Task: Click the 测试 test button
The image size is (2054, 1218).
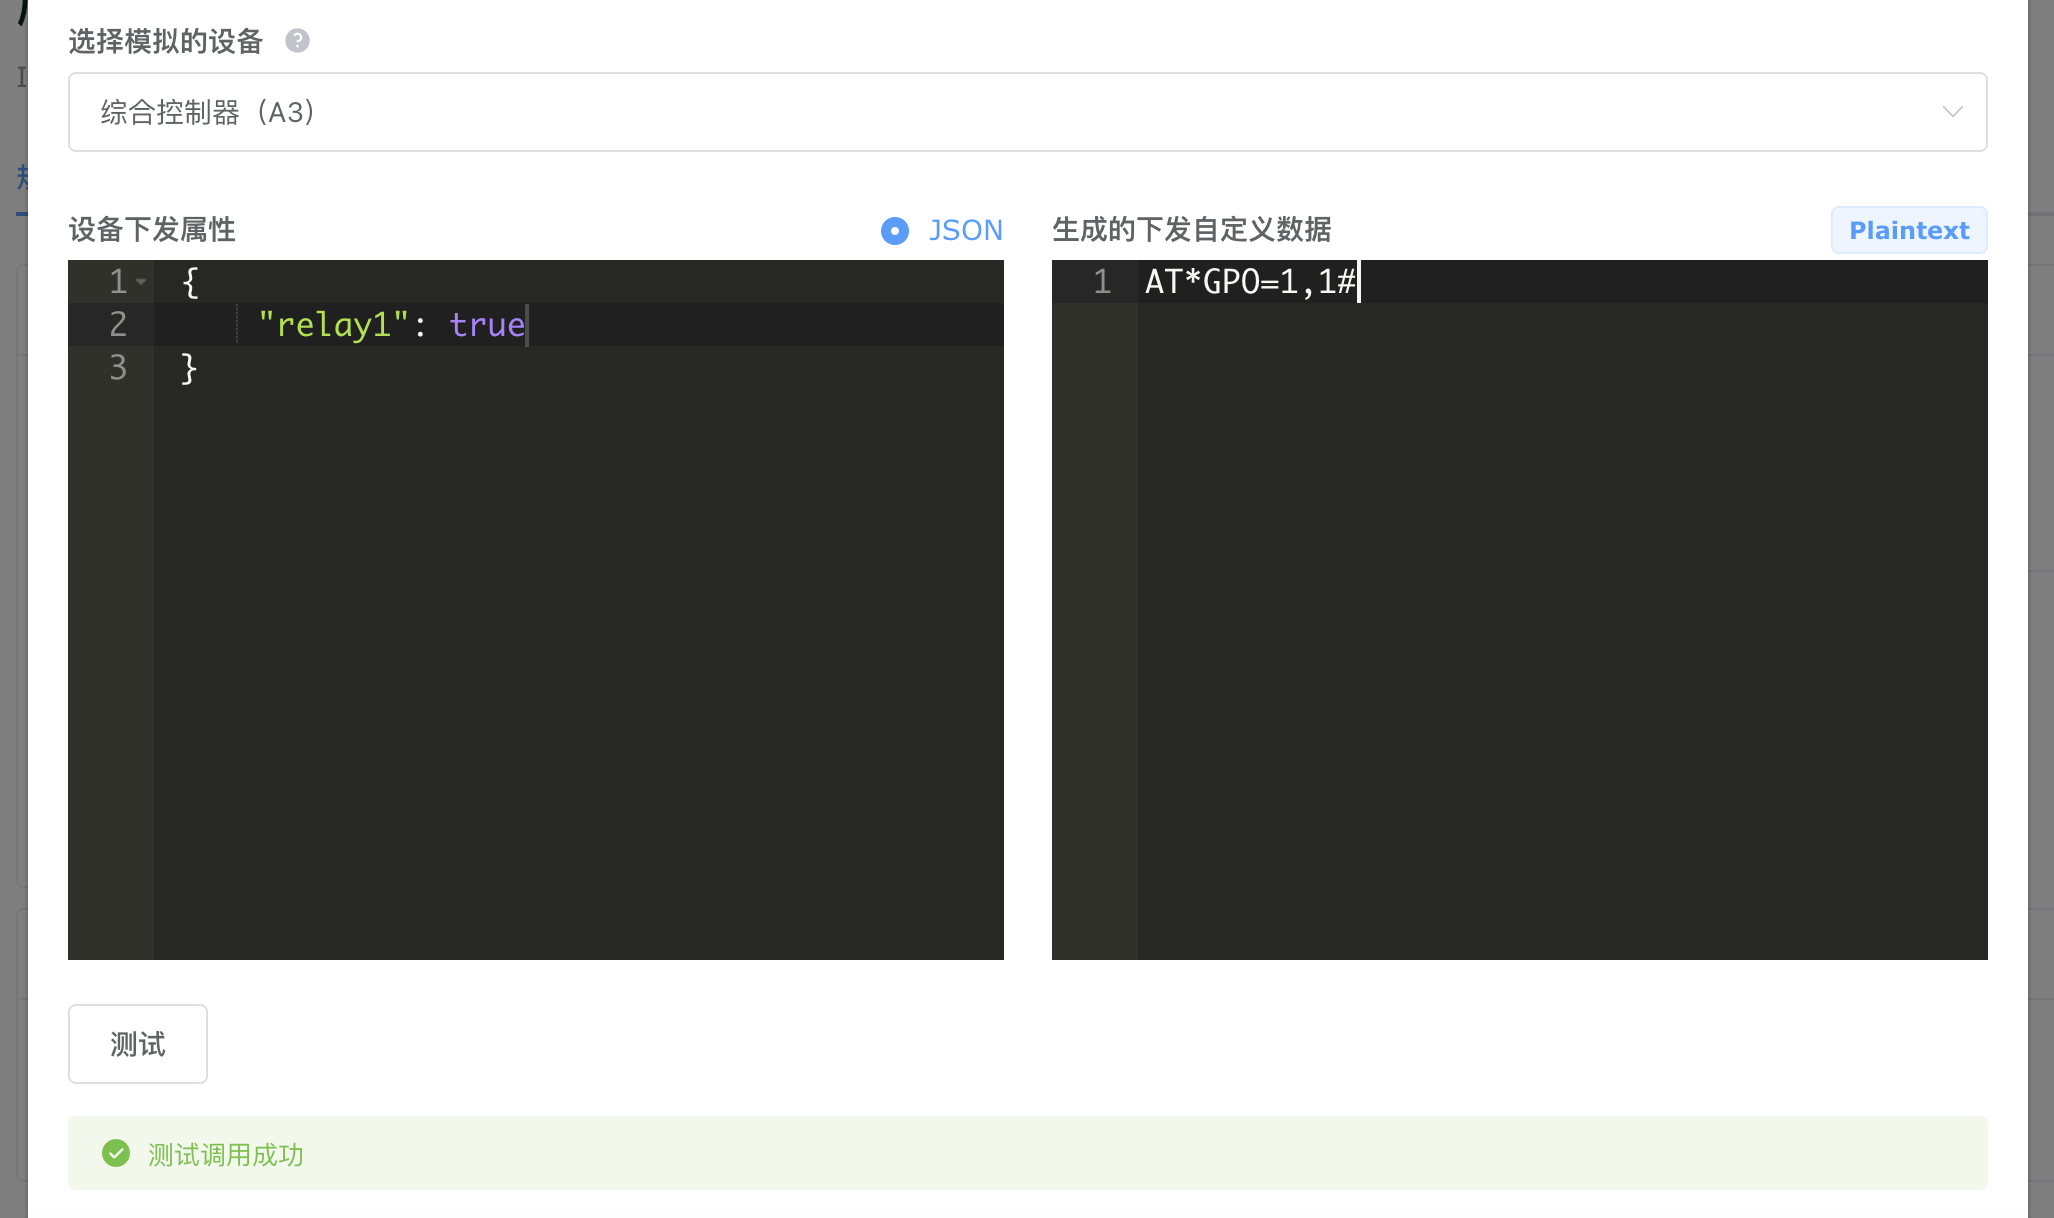Action: (138, 1044)
